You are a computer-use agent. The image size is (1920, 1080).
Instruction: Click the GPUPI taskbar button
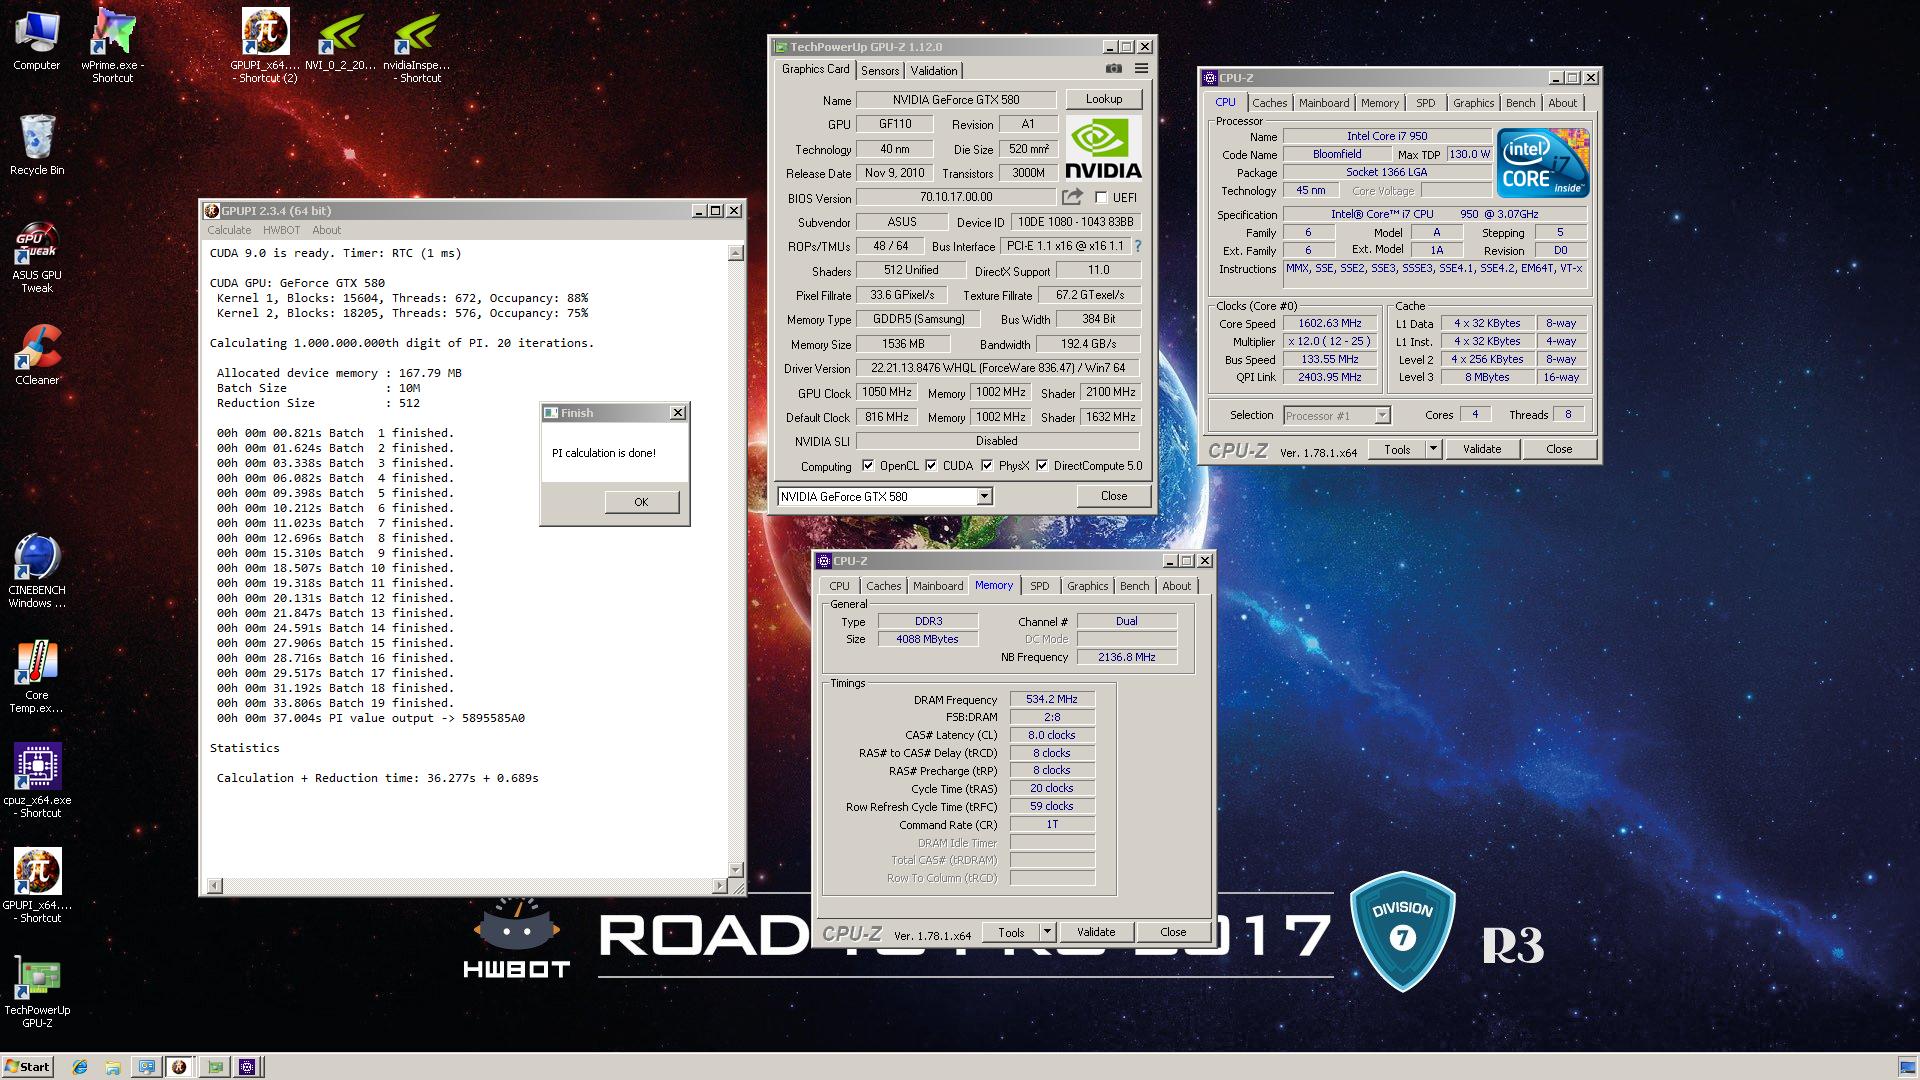[x=180, y=1067]
